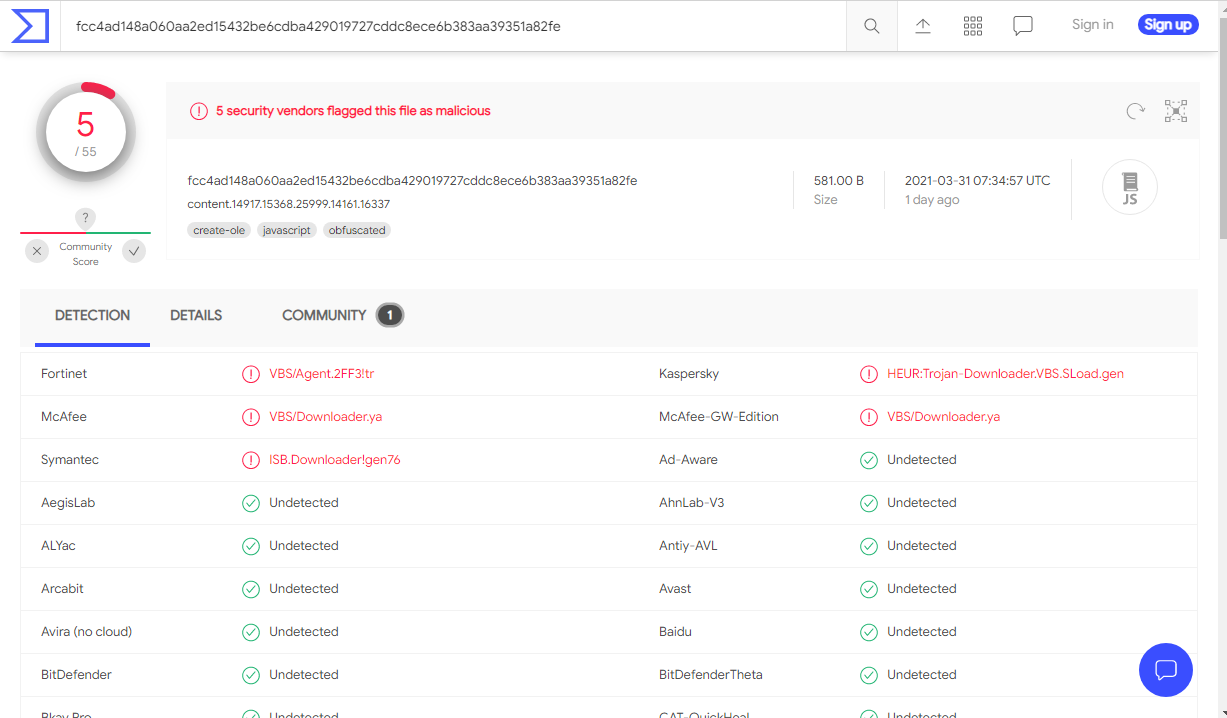The width and height of the screenshot is (1227, 718).
Task: Vote file harmless with checkmark icon
Action: pos(134,252)
